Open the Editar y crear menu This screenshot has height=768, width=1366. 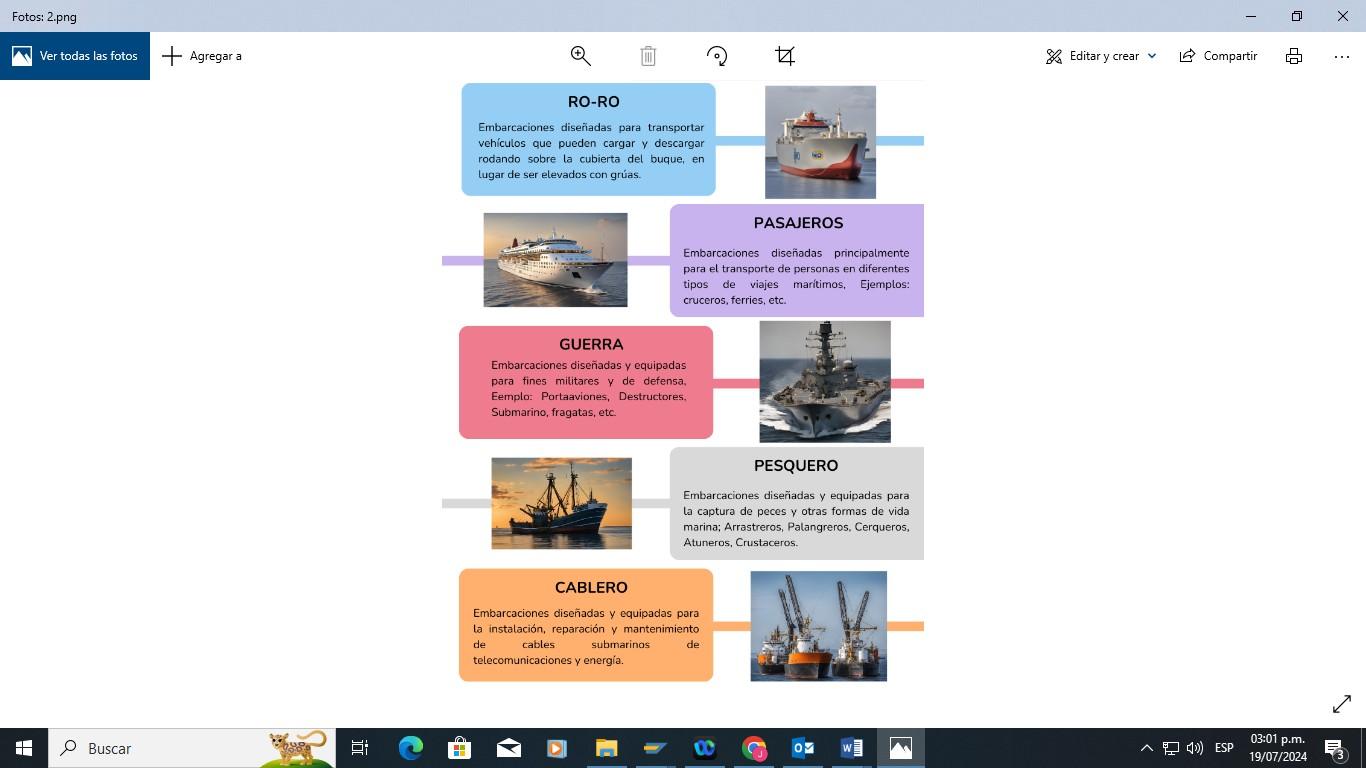point(1101,56)
